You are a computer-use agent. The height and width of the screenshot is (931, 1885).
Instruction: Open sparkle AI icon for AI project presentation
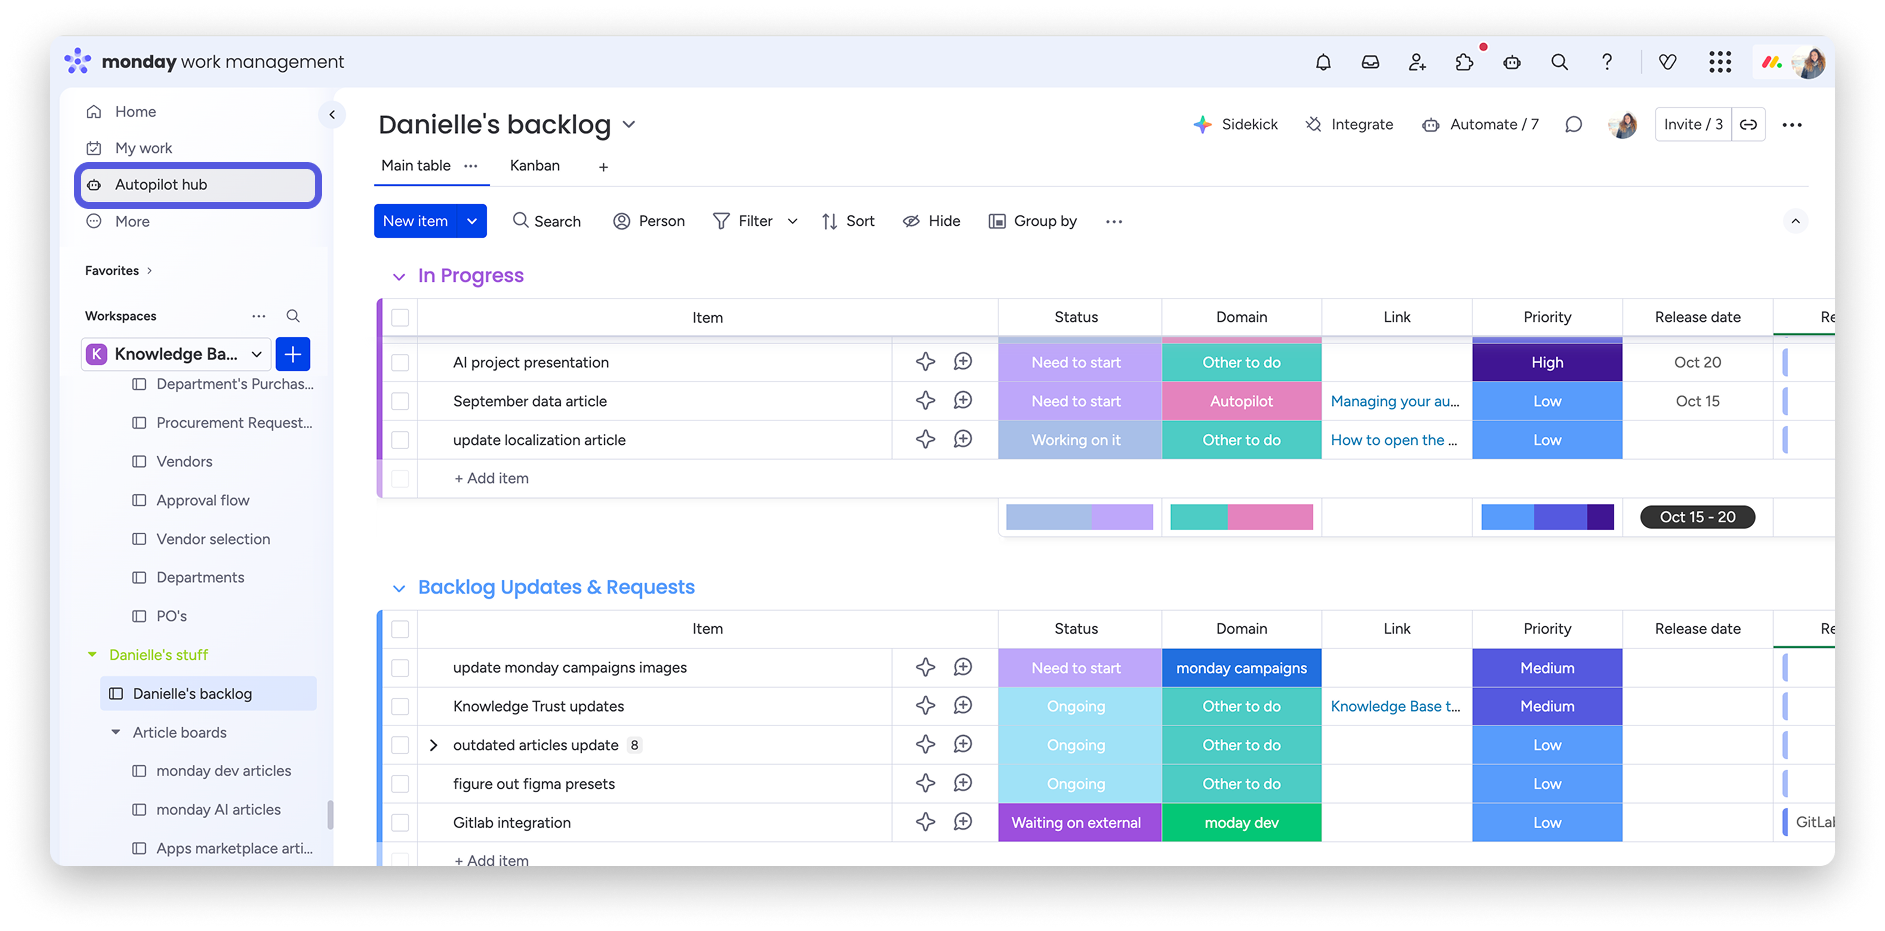926,362
